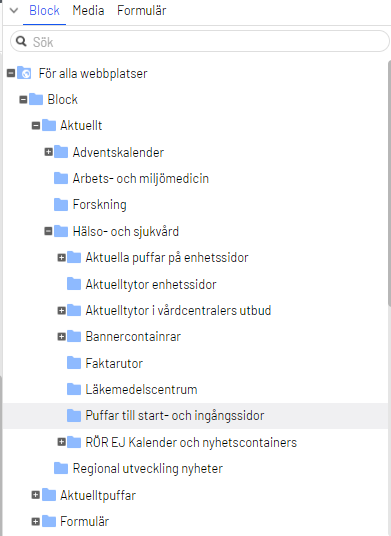
Task: Expand RÖR EJ Kalender och nyhetscontainers
Action: pyautogui.click(x=62, y=442)
